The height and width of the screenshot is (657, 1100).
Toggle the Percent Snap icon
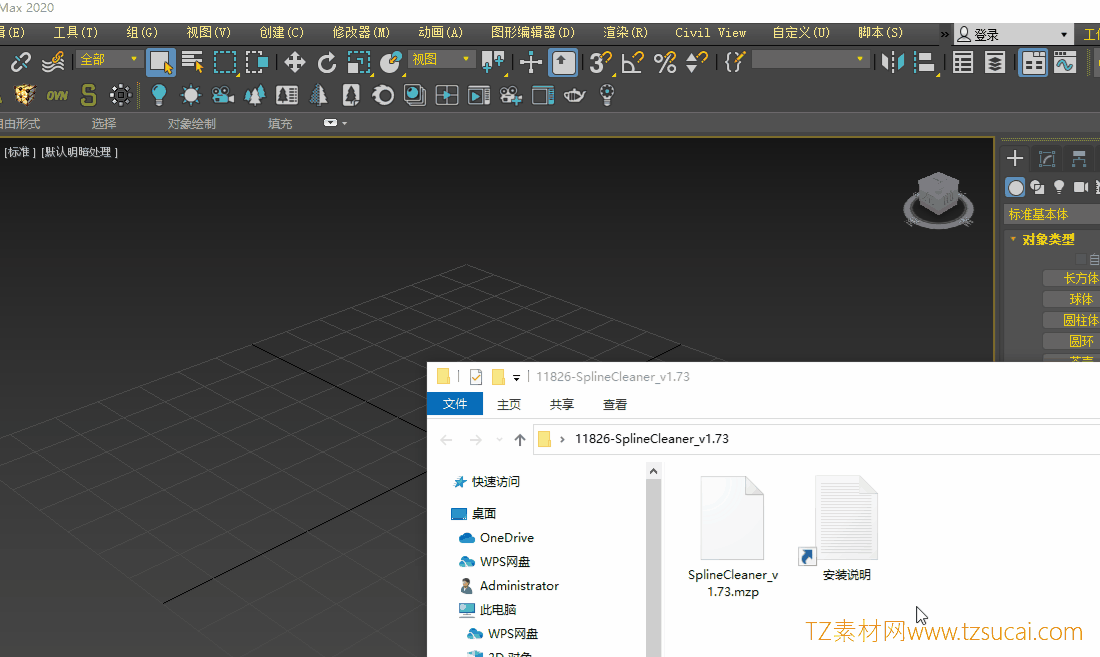click(x=665, y=63)
